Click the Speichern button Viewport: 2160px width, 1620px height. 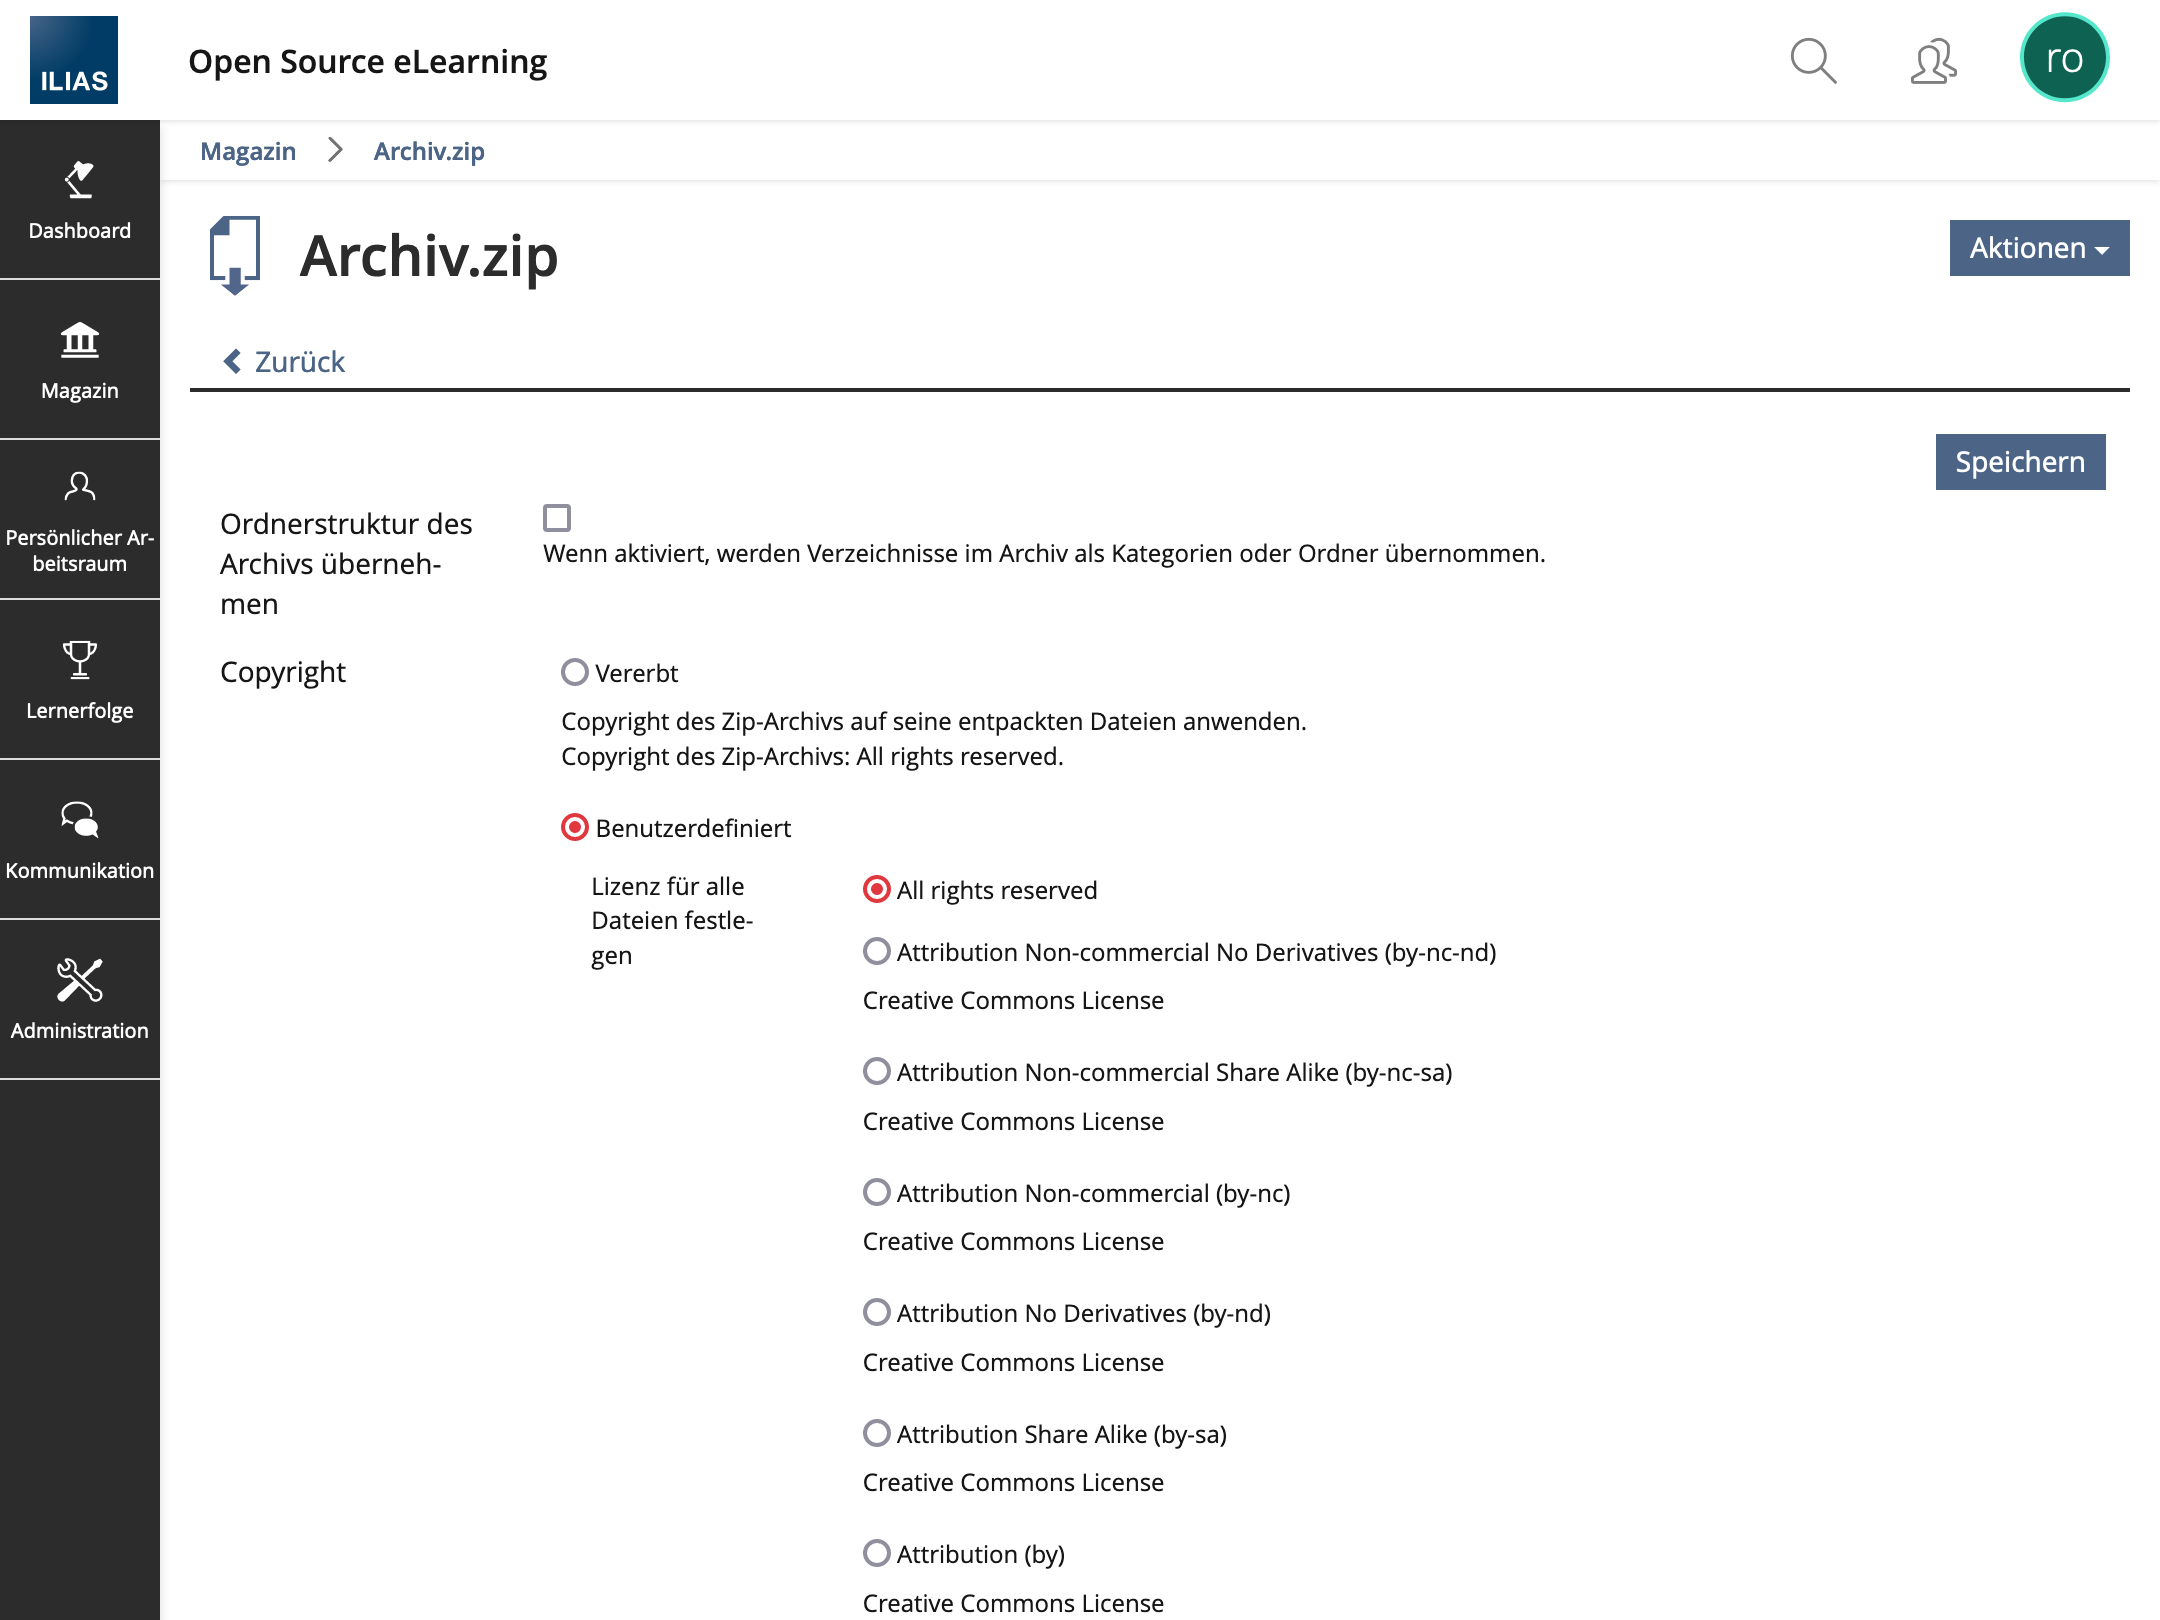[x=2019, y=462]
